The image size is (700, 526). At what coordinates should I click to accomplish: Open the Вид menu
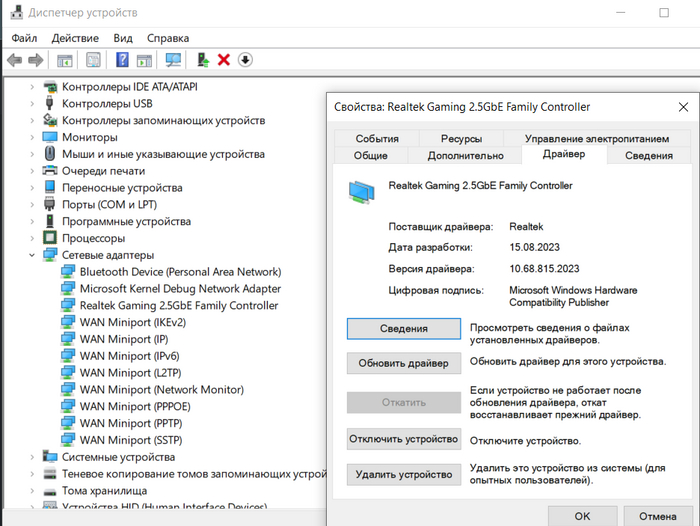coord(123,38)
